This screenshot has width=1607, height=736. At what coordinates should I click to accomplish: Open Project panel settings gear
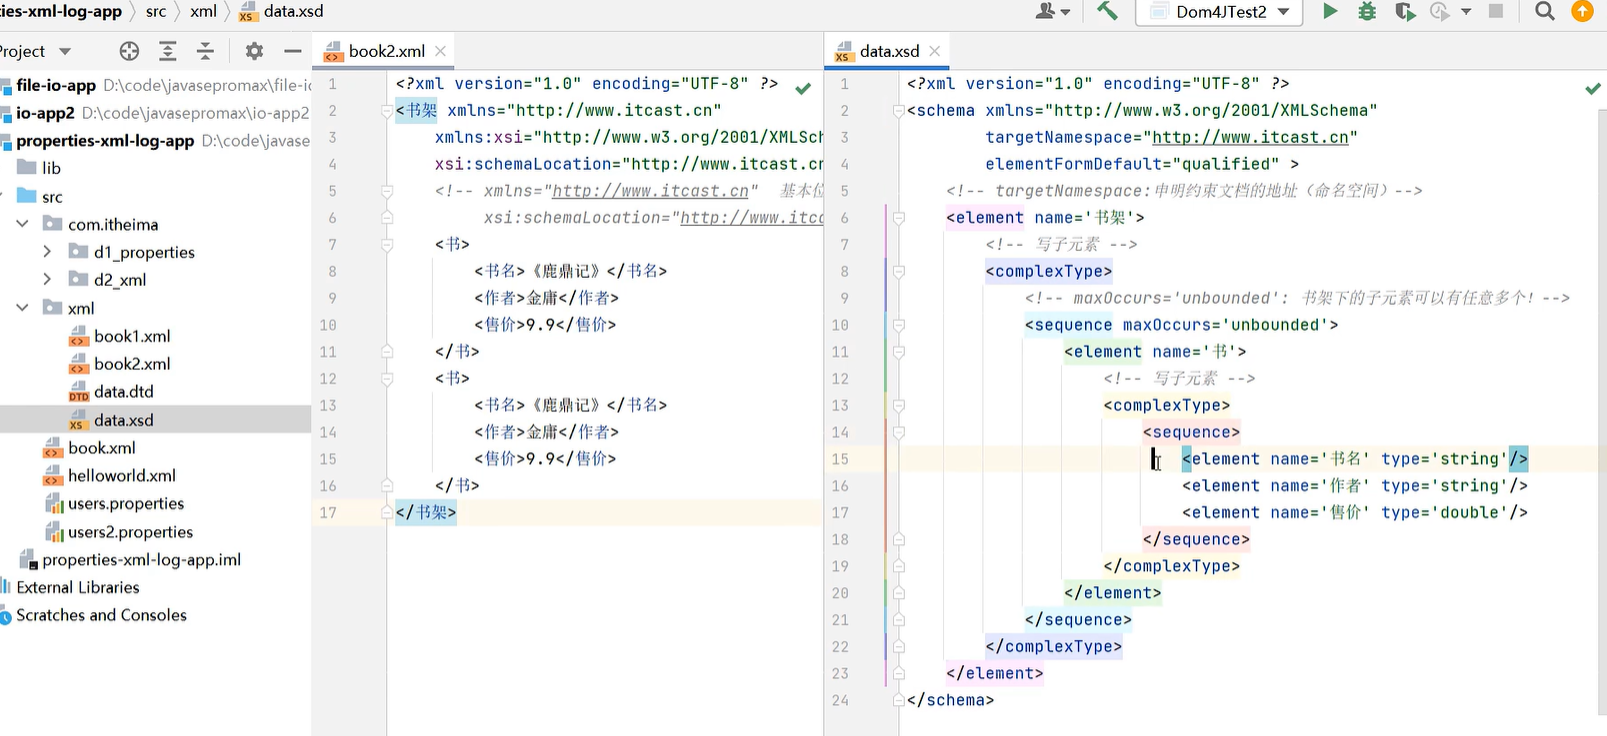click(x=254, y=51)
